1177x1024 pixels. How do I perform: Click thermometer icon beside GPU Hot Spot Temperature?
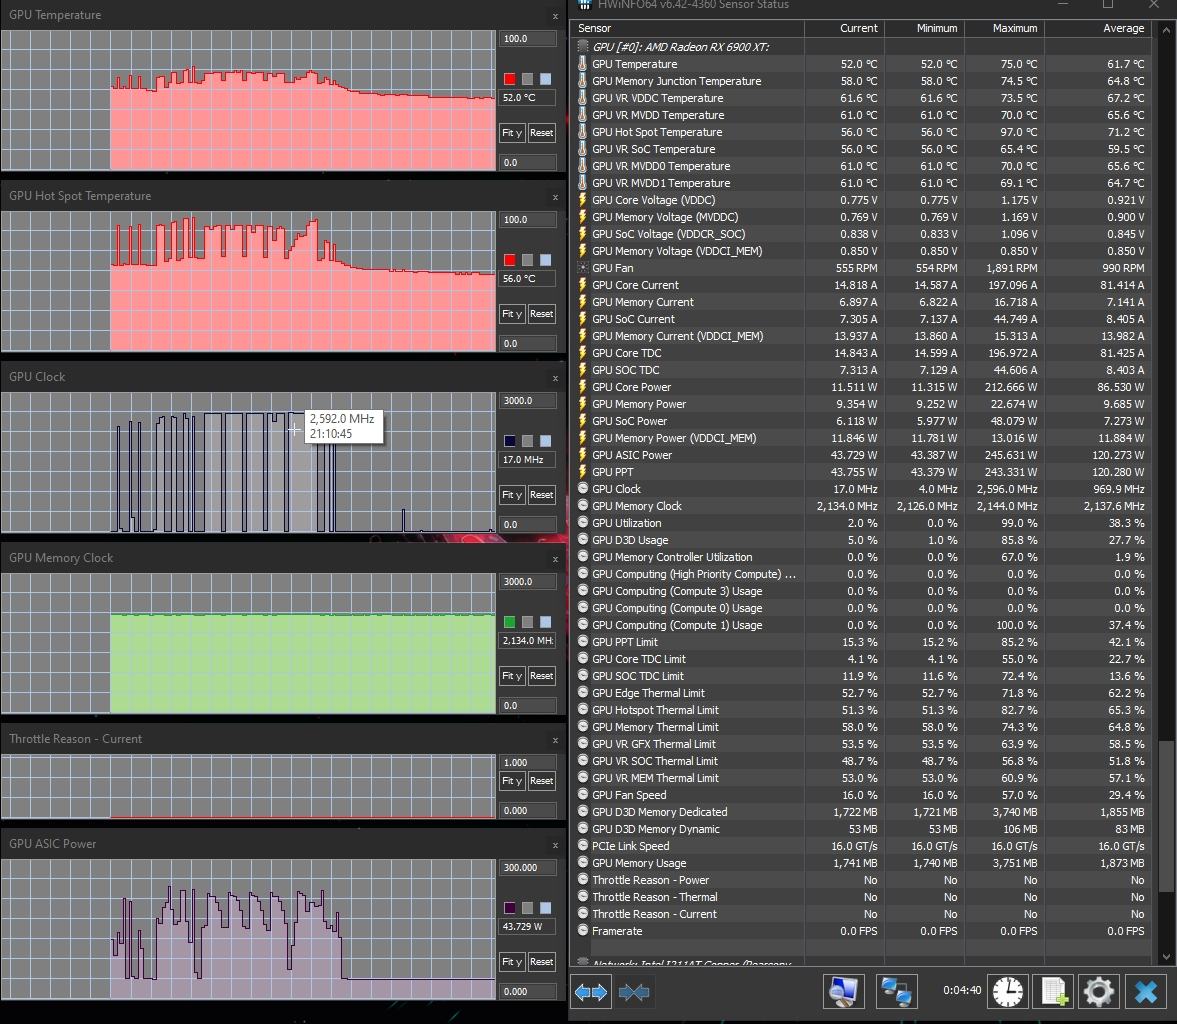tap(582, 132)
